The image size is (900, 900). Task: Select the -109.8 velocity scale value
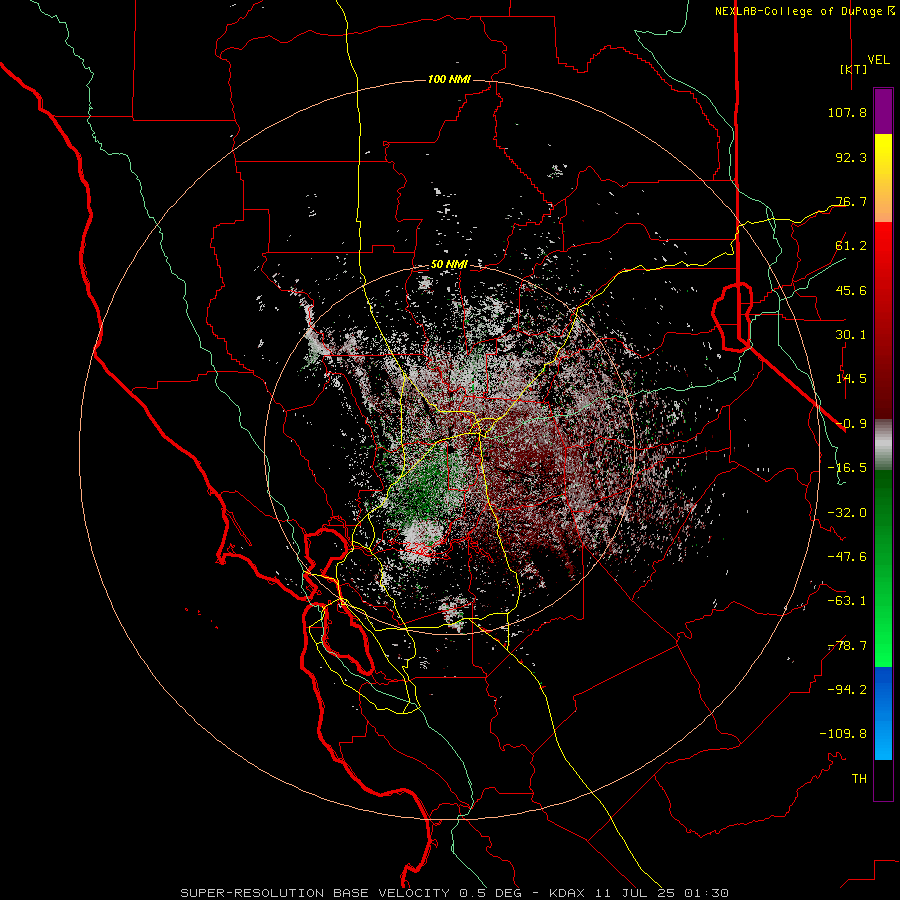843,734
